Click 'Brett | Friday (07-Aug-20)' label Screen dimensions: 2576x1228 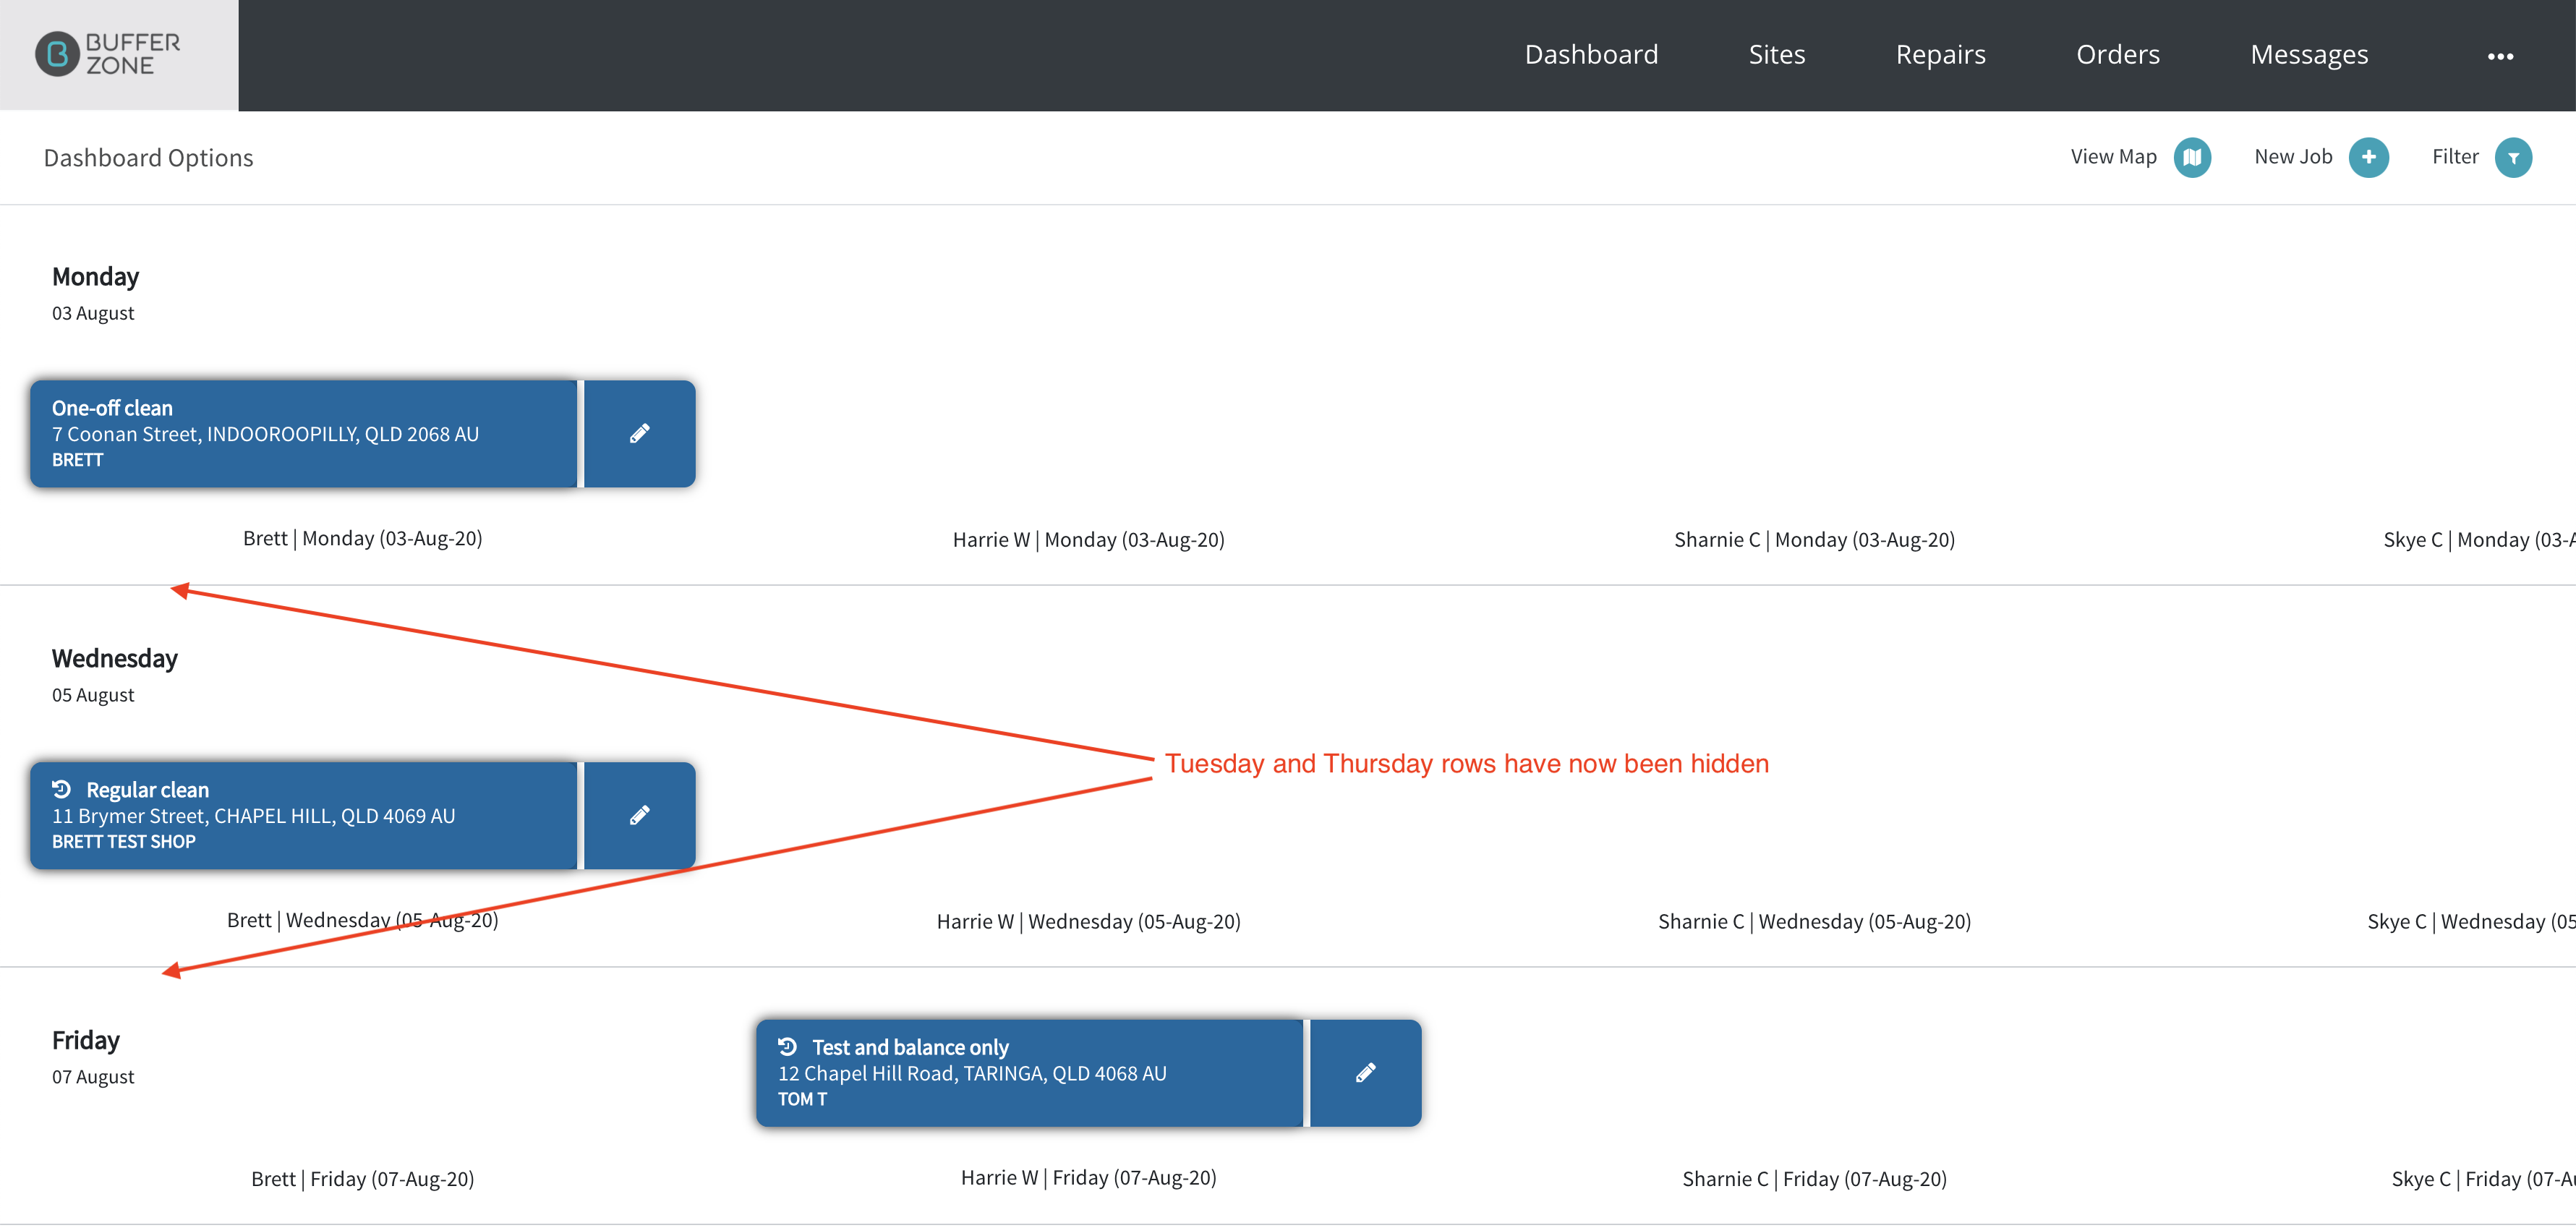362,1180
